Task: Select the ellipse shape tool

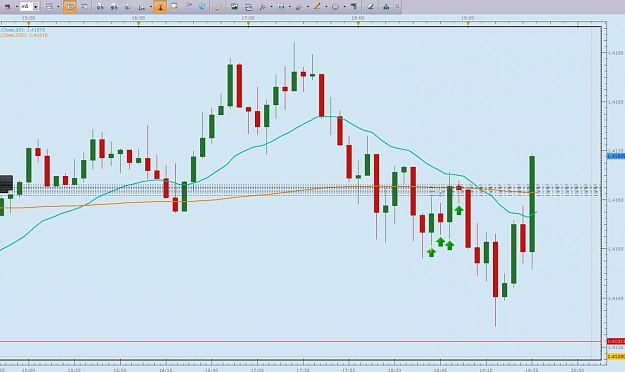Action: click(x=336, y=7)
